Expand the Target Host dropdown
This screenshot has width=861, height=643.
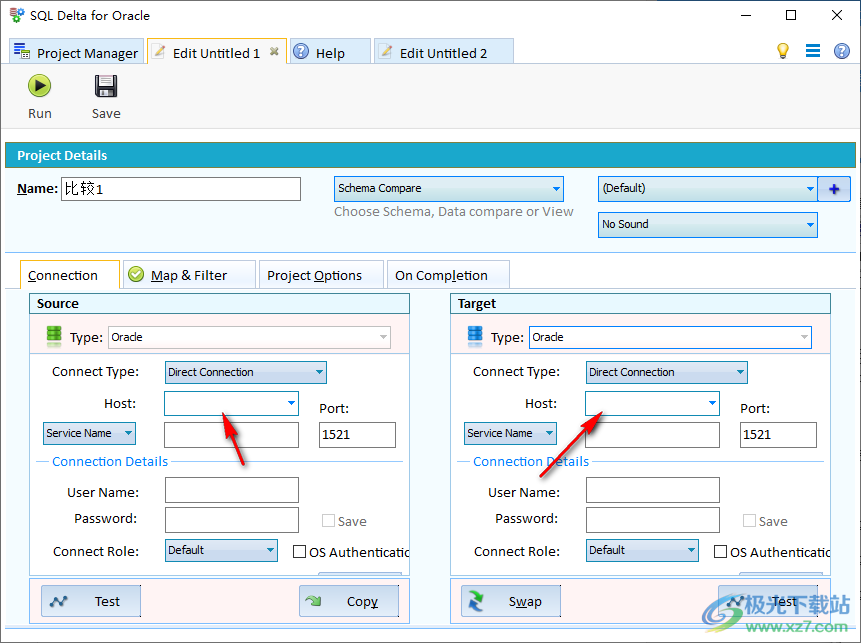point(712,404)
